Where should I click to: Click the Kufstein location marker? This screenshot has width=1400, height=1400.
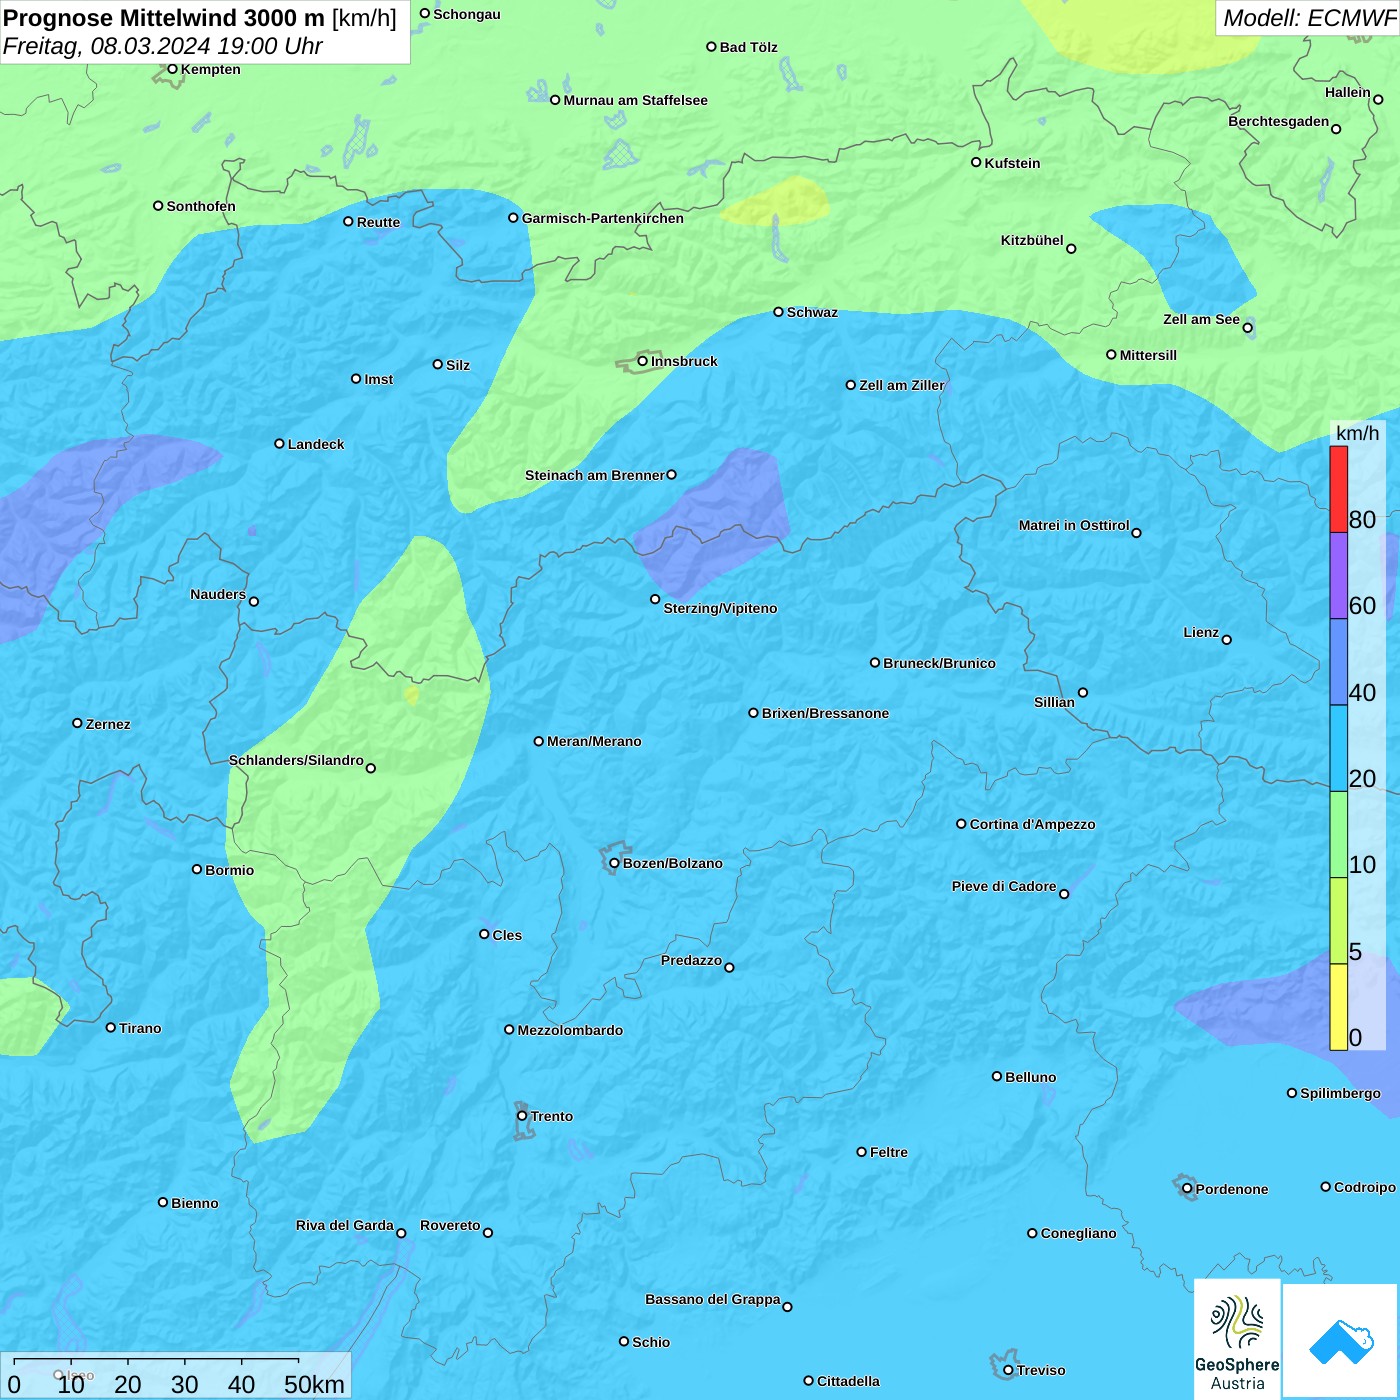976,162
